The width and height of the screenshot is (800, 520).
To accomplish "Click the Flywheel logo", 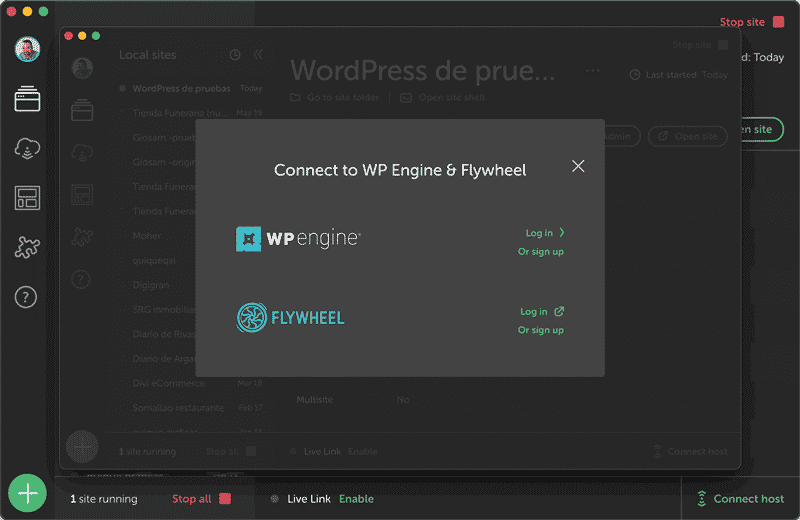I will coord(290,317).
